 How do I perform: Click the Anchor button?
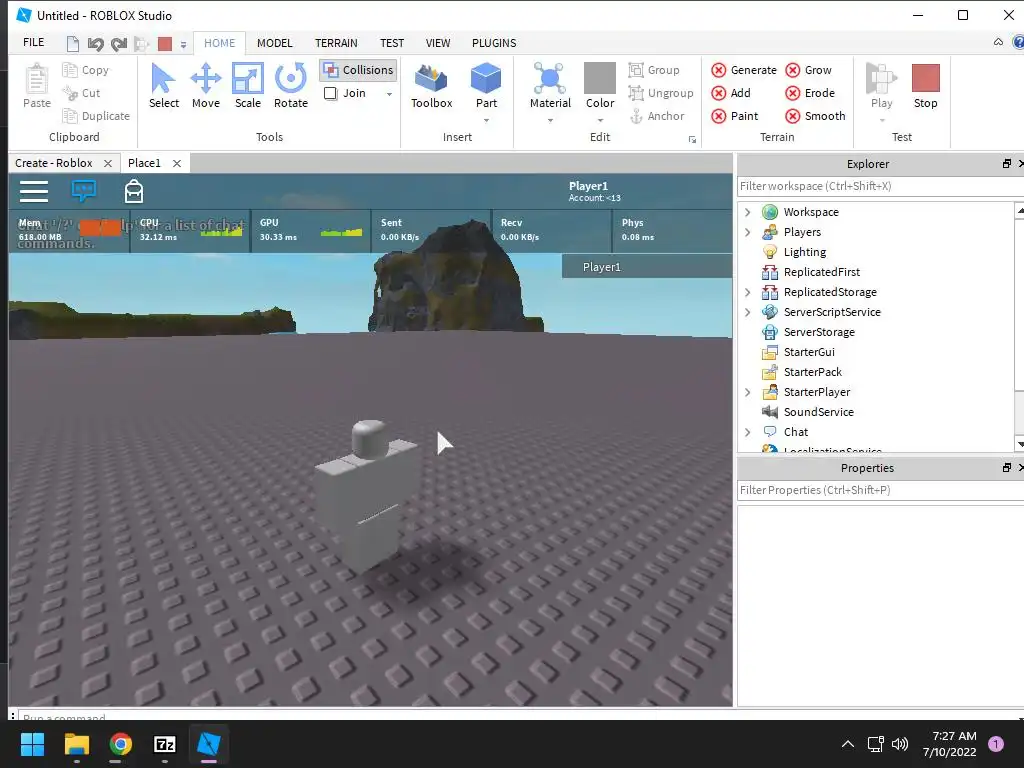656,116
